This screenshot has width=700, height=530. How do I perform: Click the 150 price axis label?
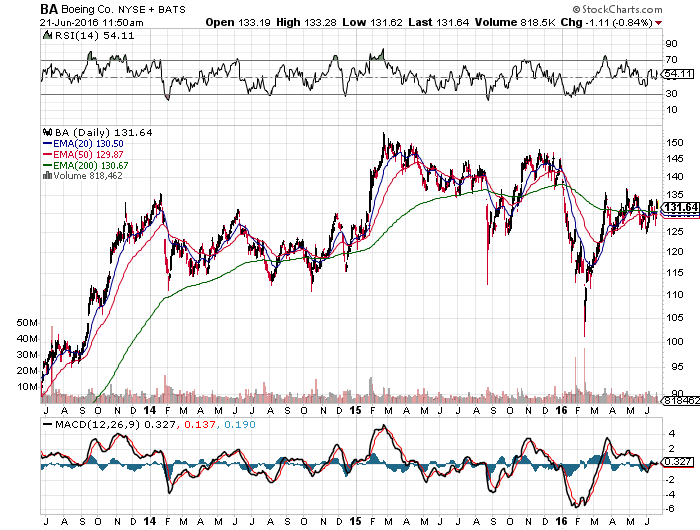coord(675,142)
